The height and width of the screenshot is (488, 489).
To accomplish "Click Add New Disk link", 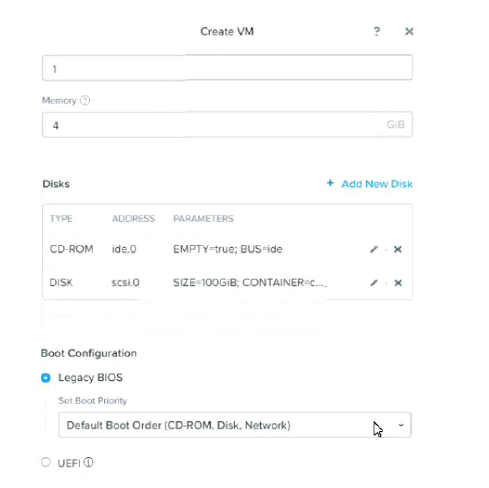I will [x=377, y=184].
